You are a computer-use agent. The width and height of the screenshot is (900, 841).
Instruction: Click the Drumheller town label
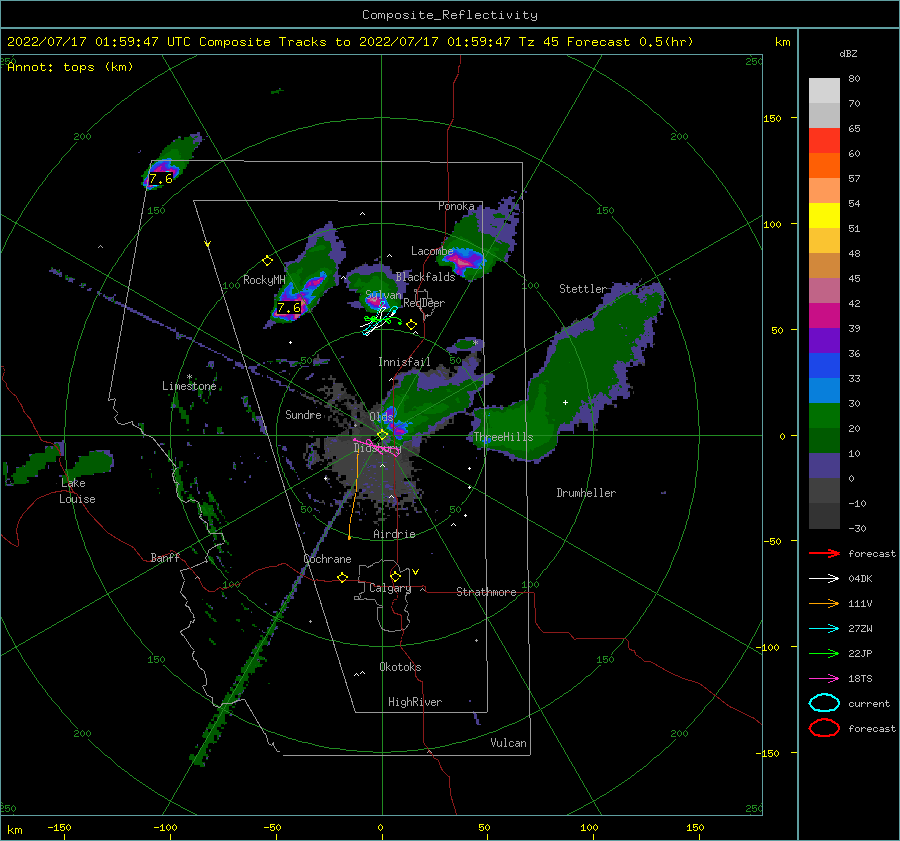click(586, 493)
